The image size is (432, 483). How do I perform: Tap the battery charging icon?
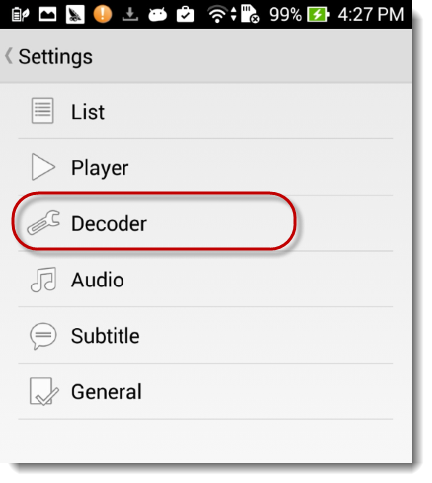[318, 15]
